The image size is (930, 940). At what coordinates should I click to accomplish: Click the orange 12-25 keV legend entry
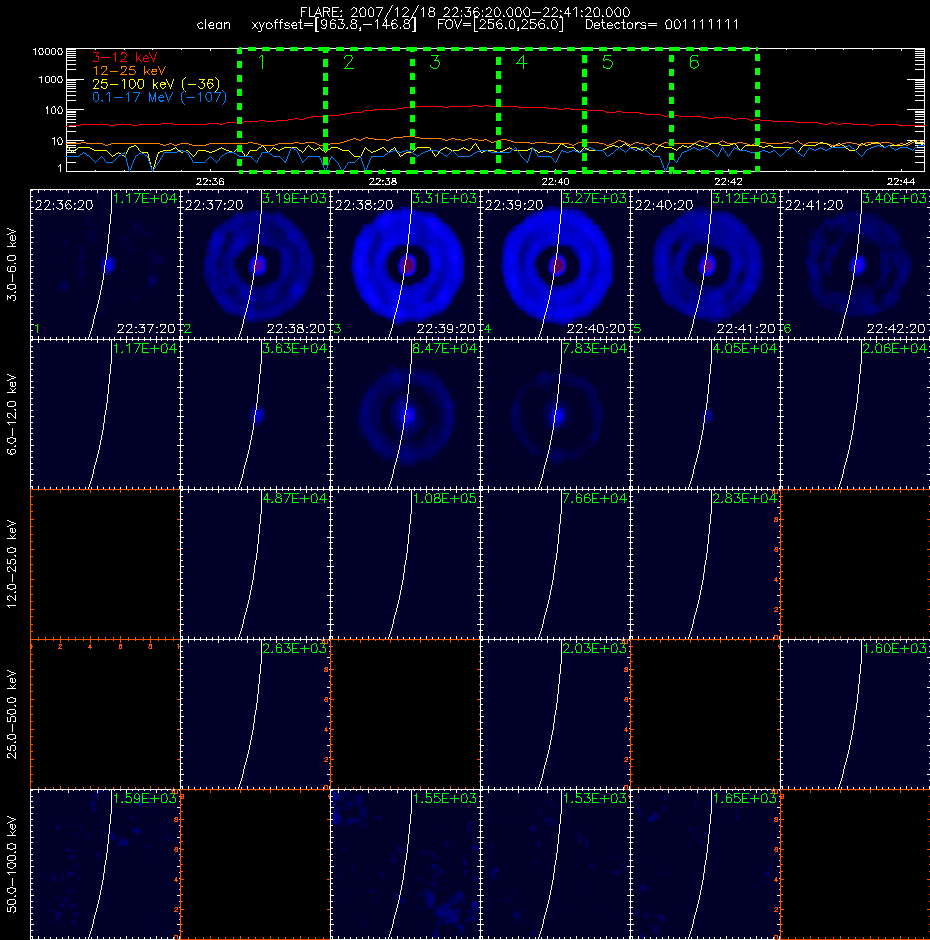pos(129,71)
